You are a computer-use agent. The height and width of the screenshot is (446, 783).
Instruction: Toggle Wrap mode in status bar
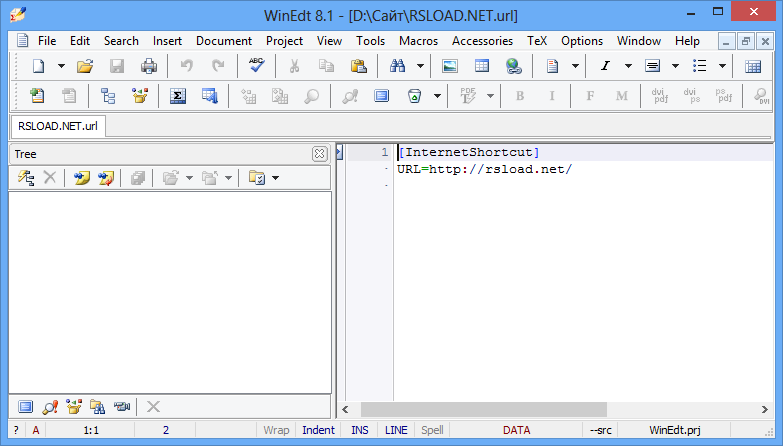276,430
